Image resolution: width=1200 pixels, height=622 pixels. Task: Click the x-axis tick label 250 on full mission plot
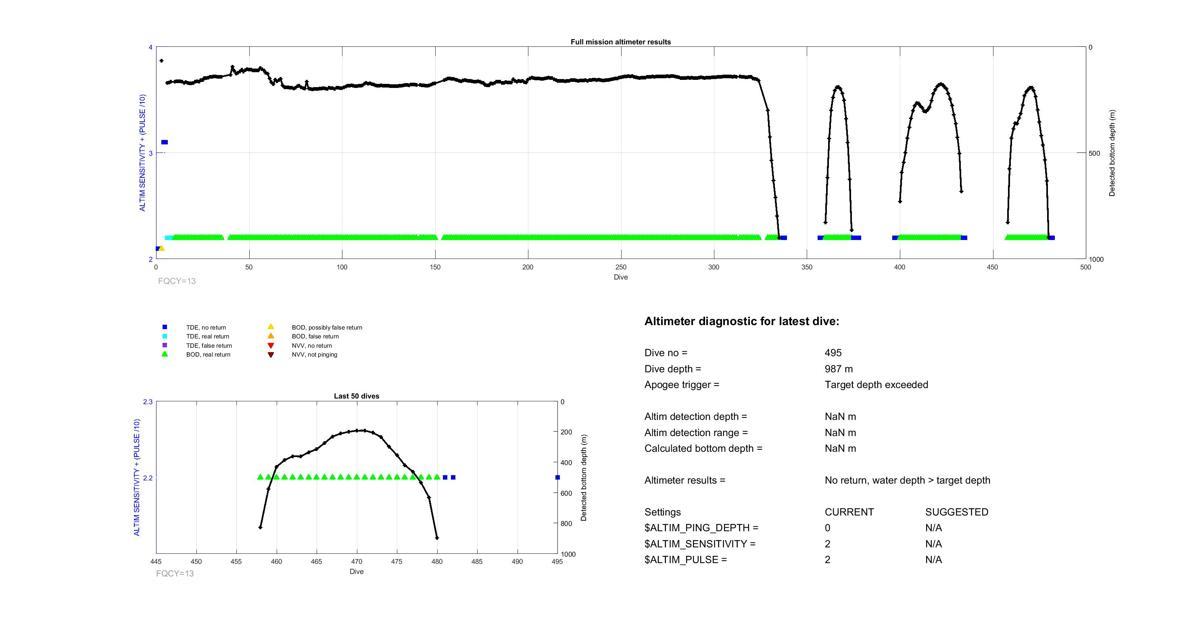click(x=621, y=267)
